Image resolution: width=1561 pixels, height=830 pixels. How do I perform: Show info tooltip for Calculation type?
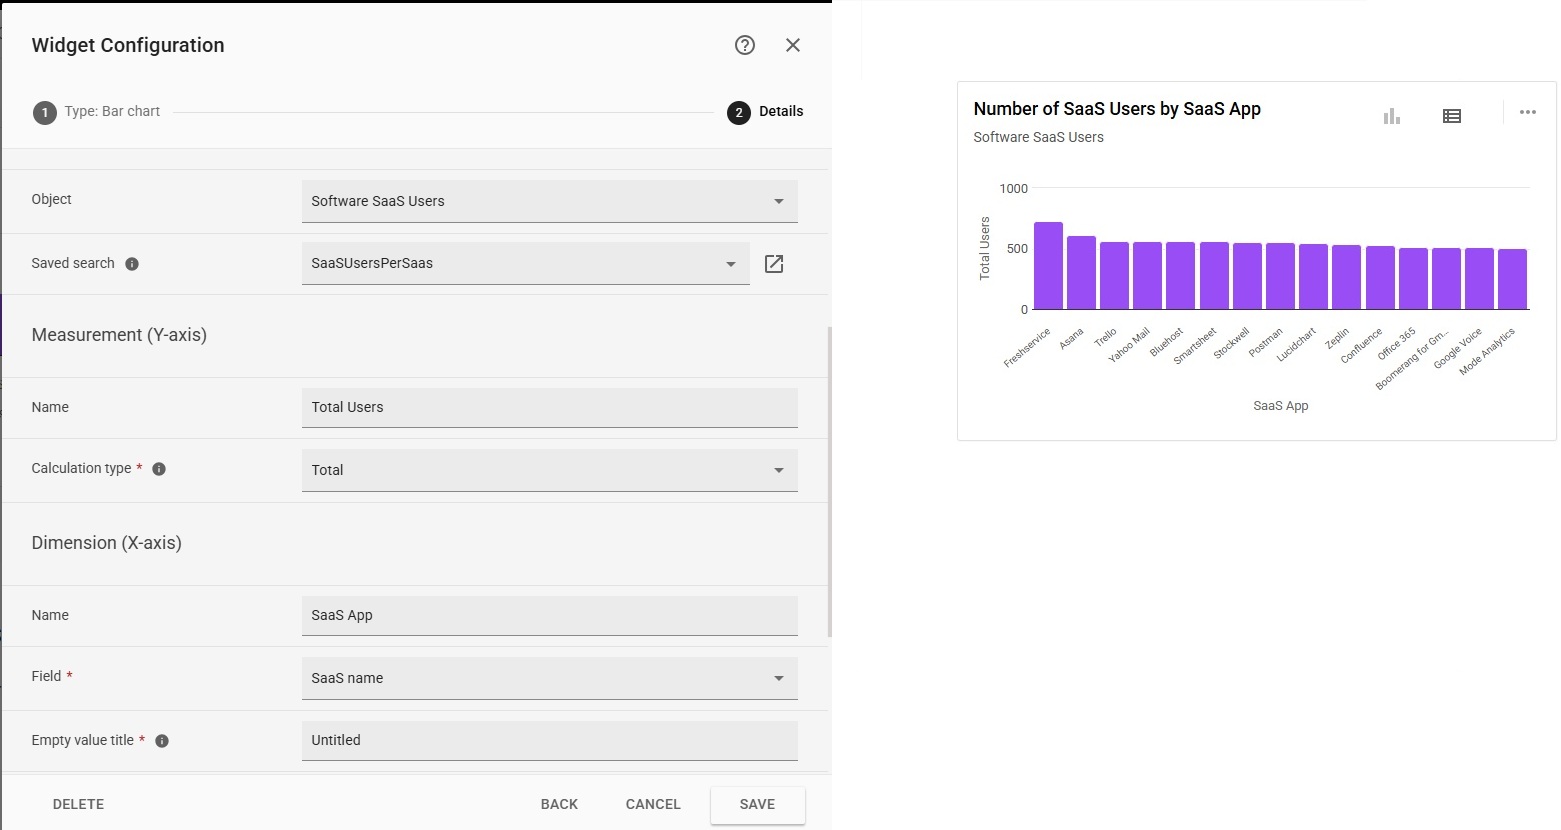click(159, 469)
